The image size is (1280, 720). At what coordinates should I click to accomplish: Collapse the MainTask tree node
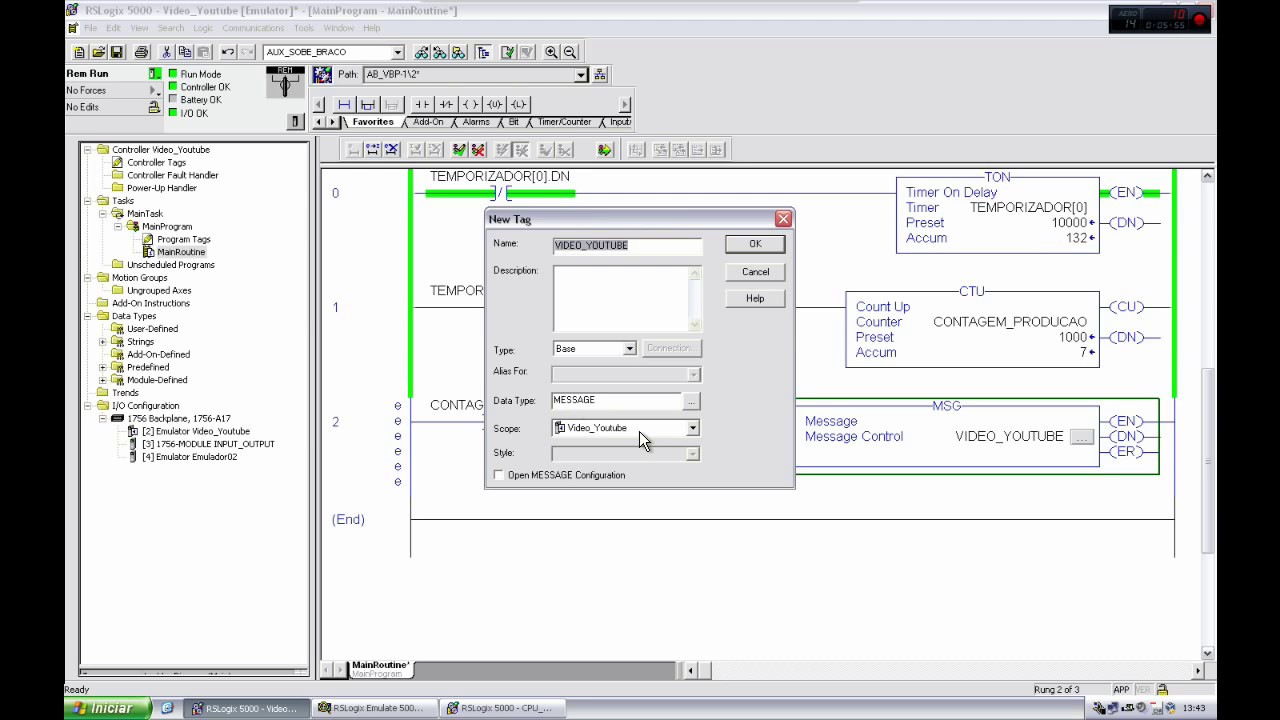103,214
